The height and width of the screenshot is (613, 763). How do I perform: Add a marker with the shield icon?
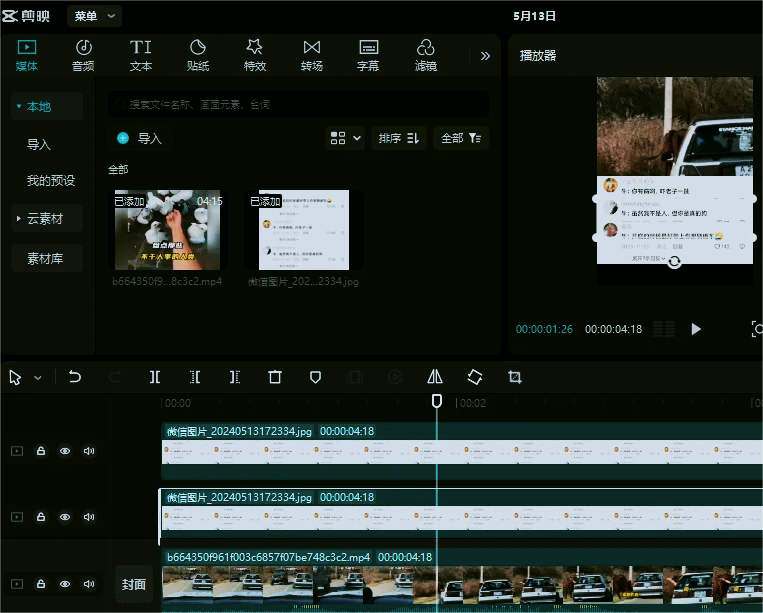315,377
